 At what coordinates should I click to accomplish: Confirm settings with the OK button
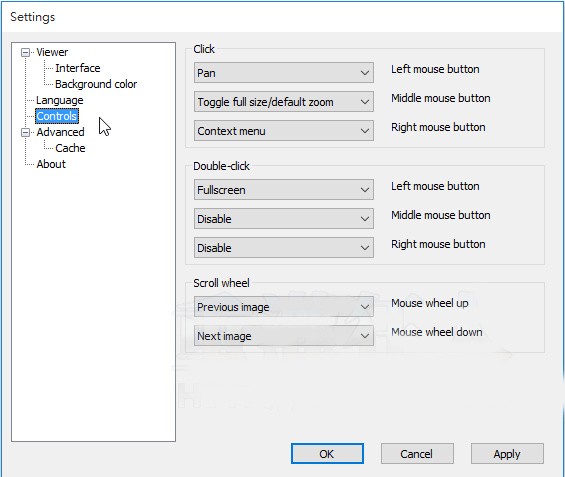point(327,454)
